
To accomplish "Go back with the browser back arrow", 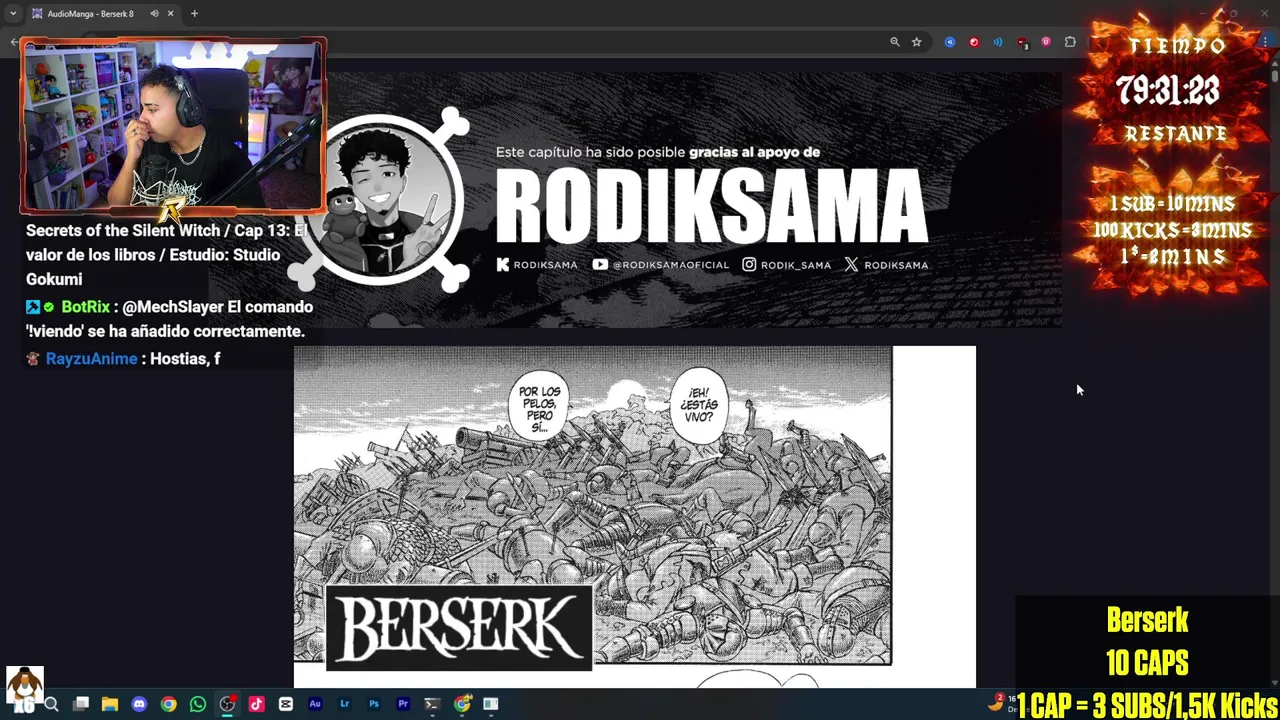I will (x=13, y=42).
